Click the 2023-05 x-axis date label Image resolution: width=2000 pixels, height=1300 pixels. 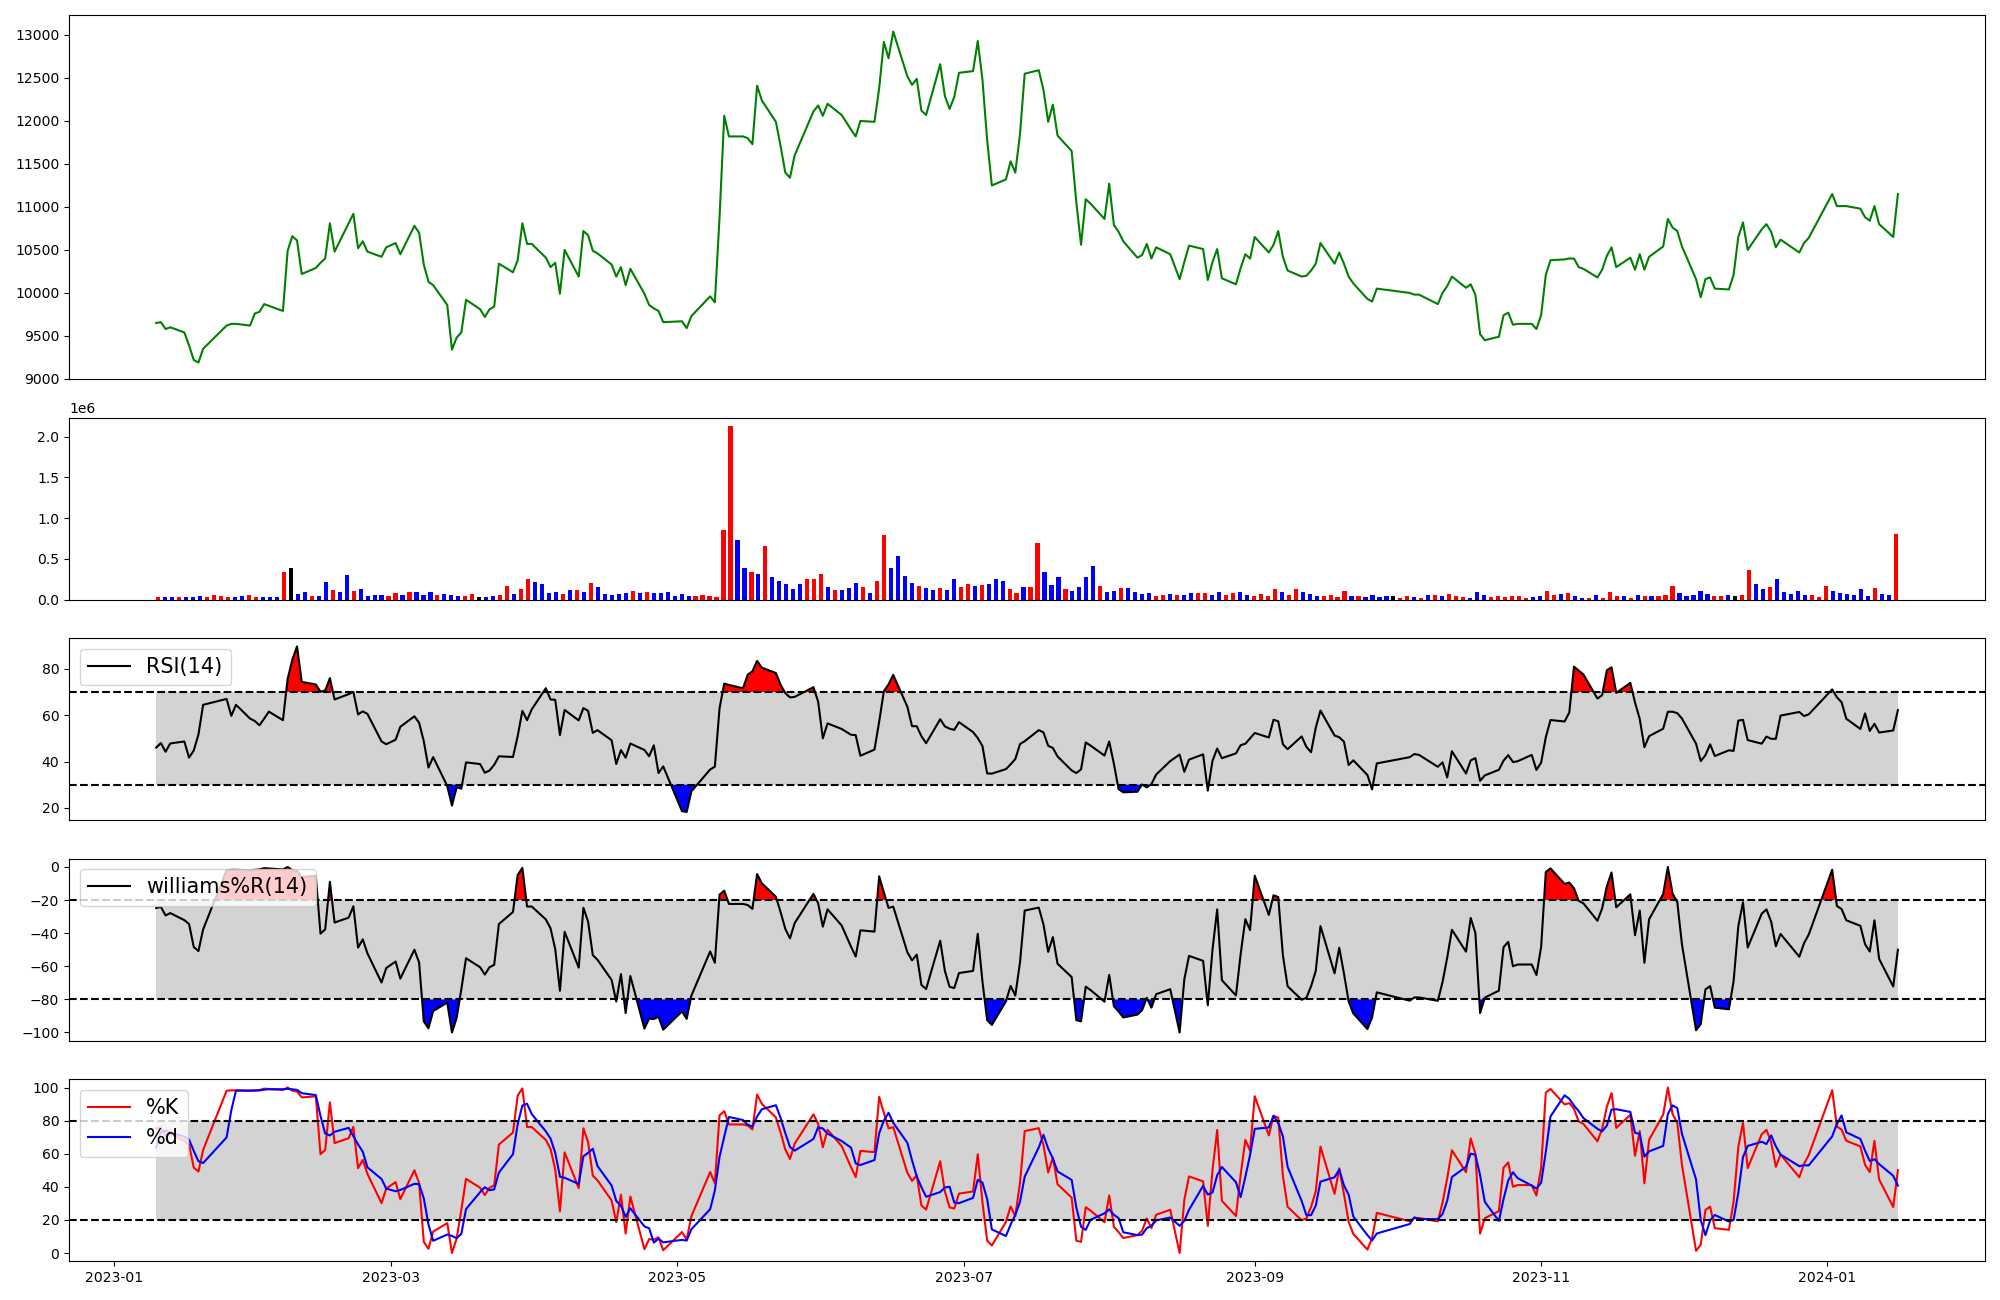point(677,1277)
